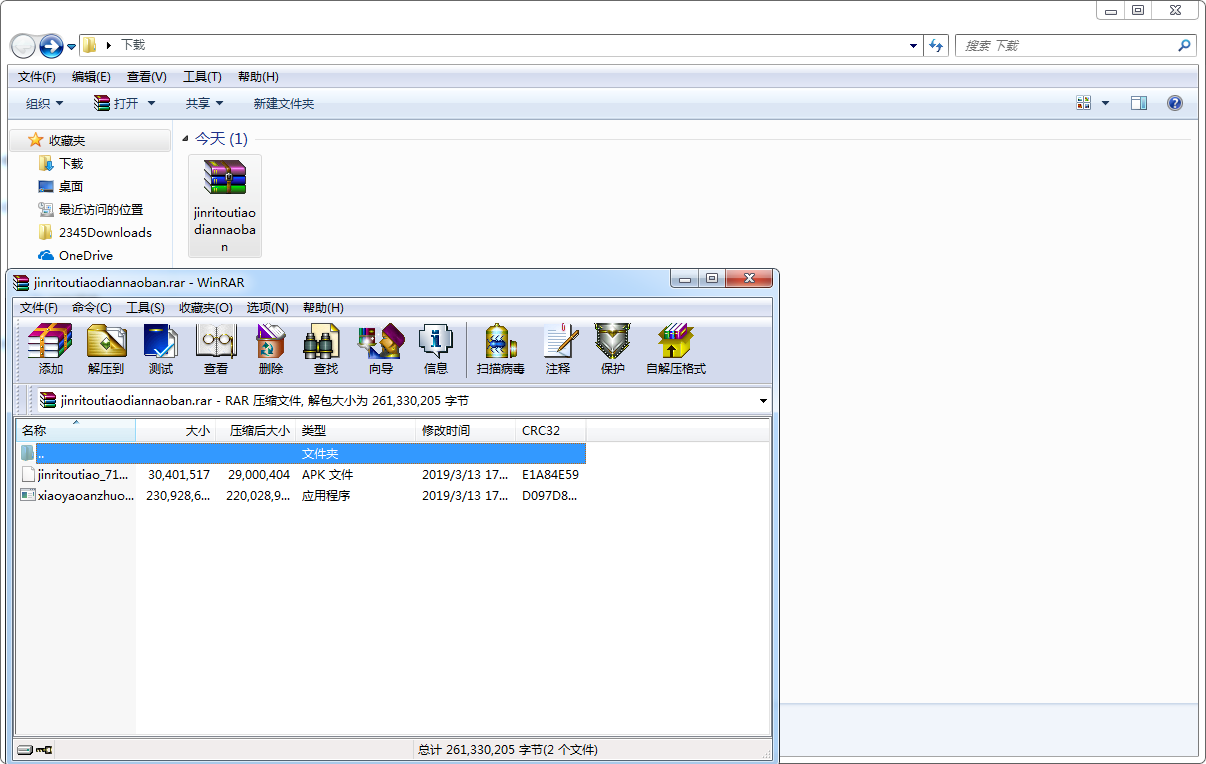Open 下載 in the favorites sidebar
1206x764 pixels.
(x=61, y=164)
